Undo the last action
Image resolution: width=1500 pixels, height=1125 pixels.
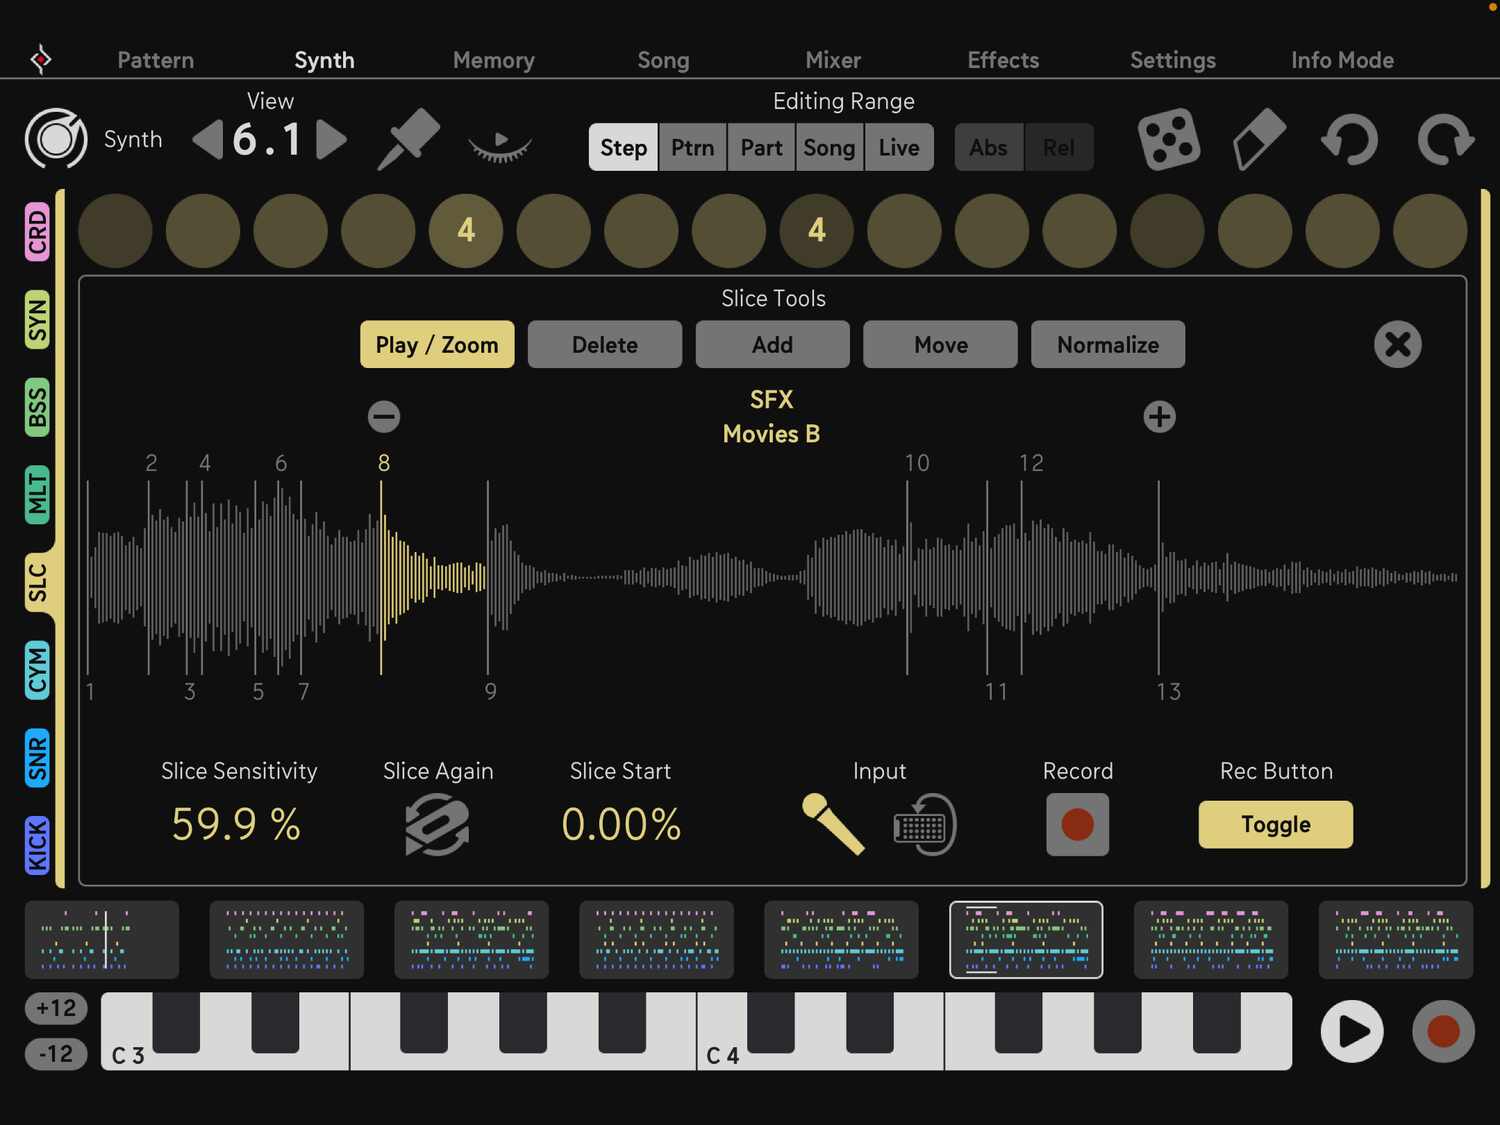pos(1349,139)
